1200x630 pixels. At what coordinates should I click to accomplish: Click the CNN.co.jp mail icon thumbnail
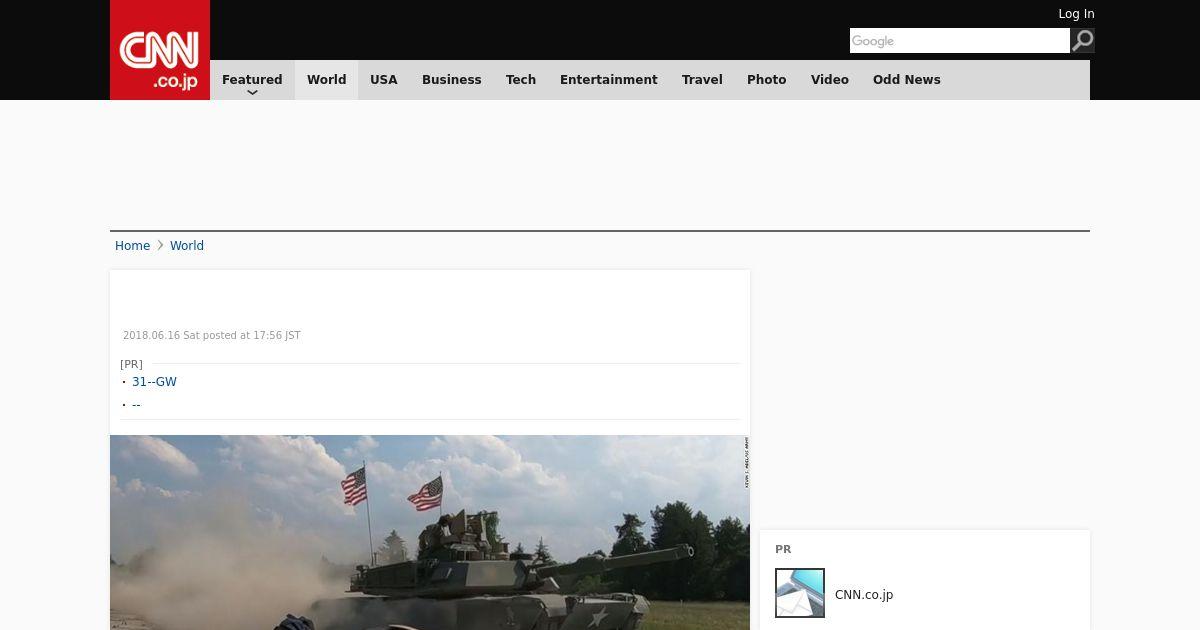tap(800, 593)
